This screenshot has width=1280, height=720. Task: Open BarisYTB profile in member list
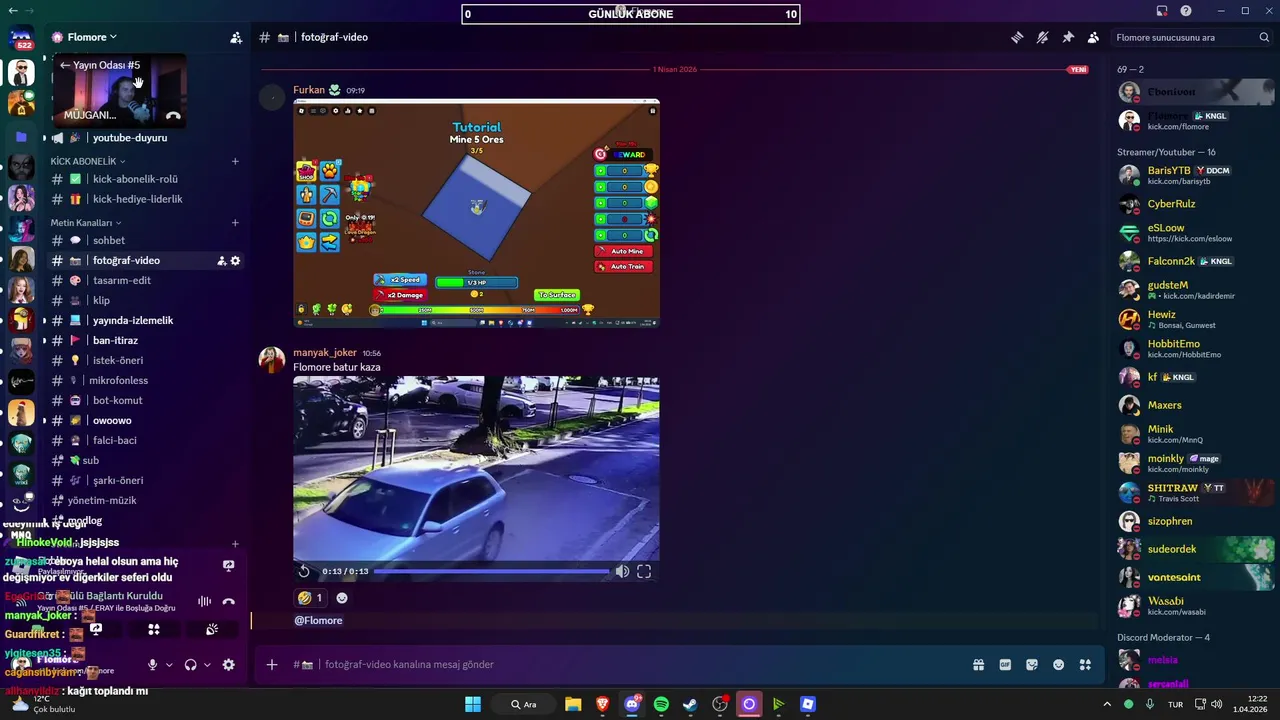(1195, 175)
